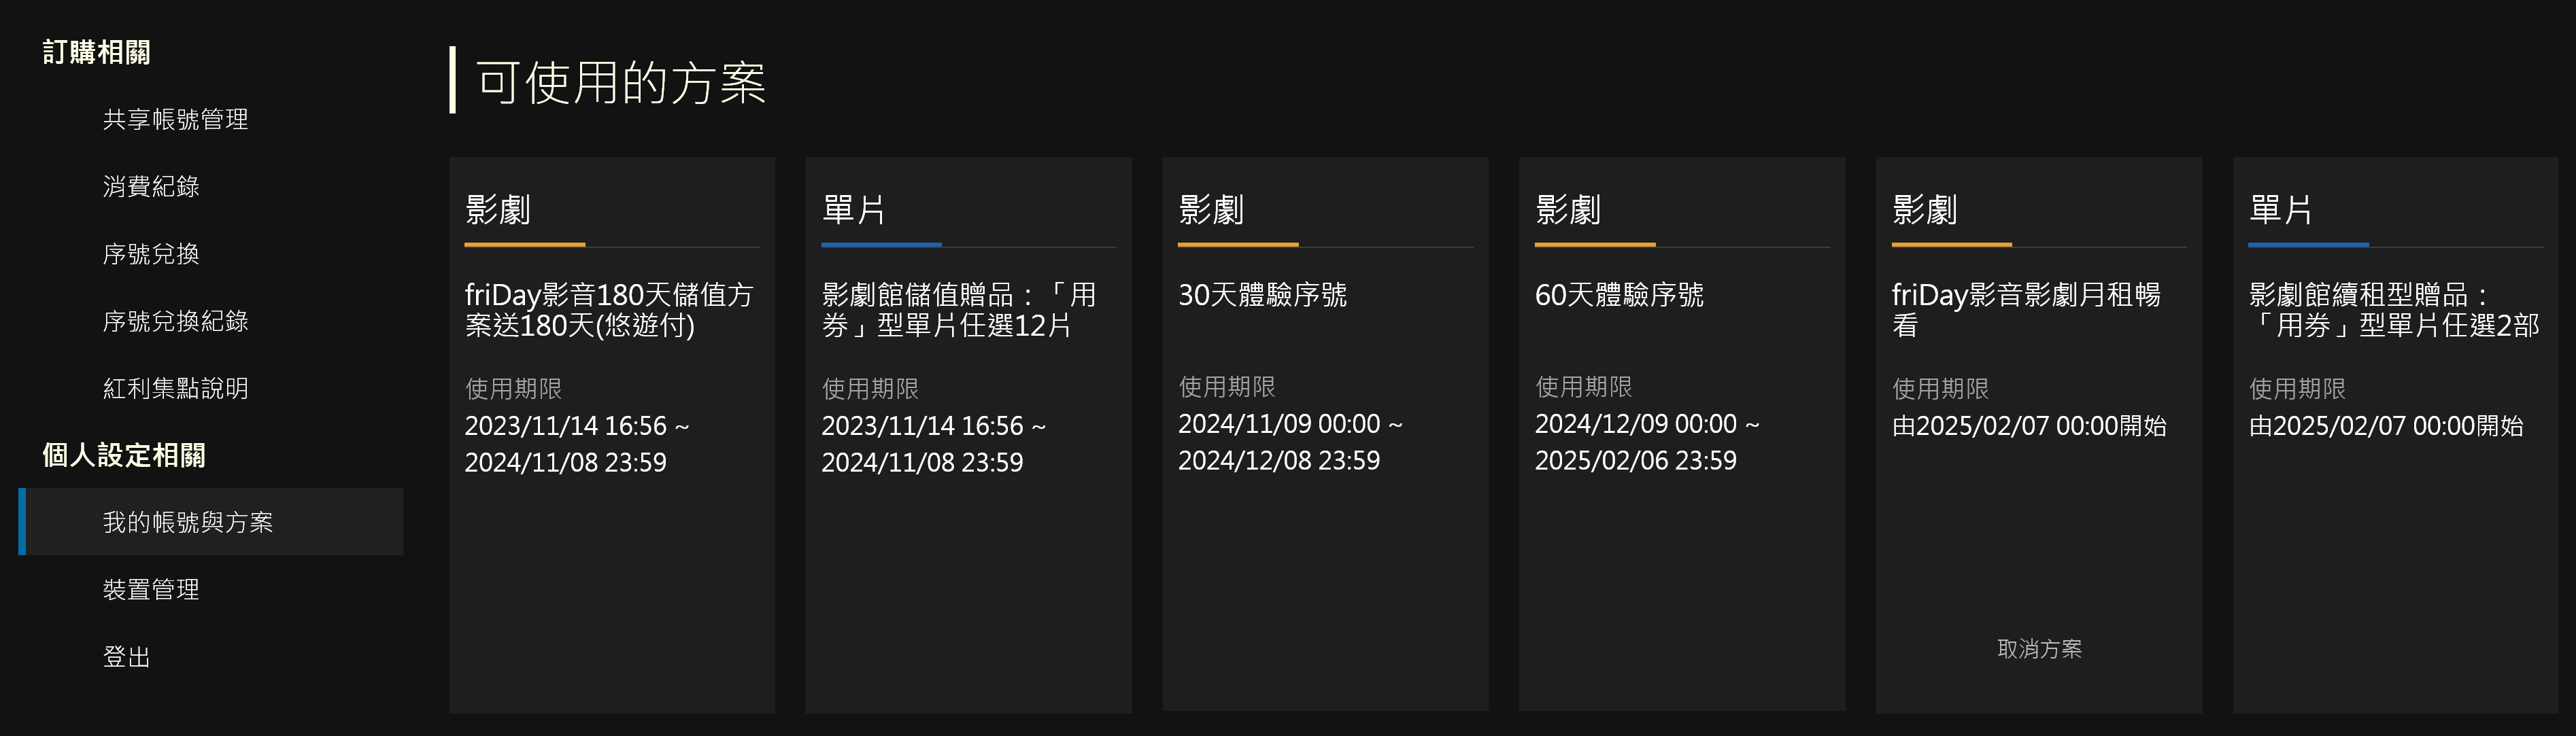
Task: View 紅利集點說明 page
Action: (175, 388)
